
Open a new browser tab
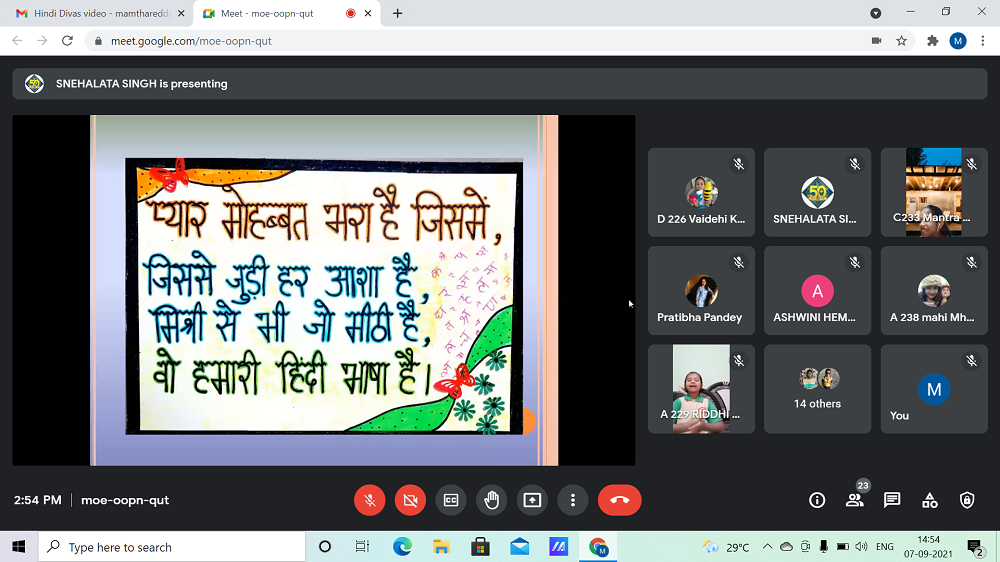point(398,14)
